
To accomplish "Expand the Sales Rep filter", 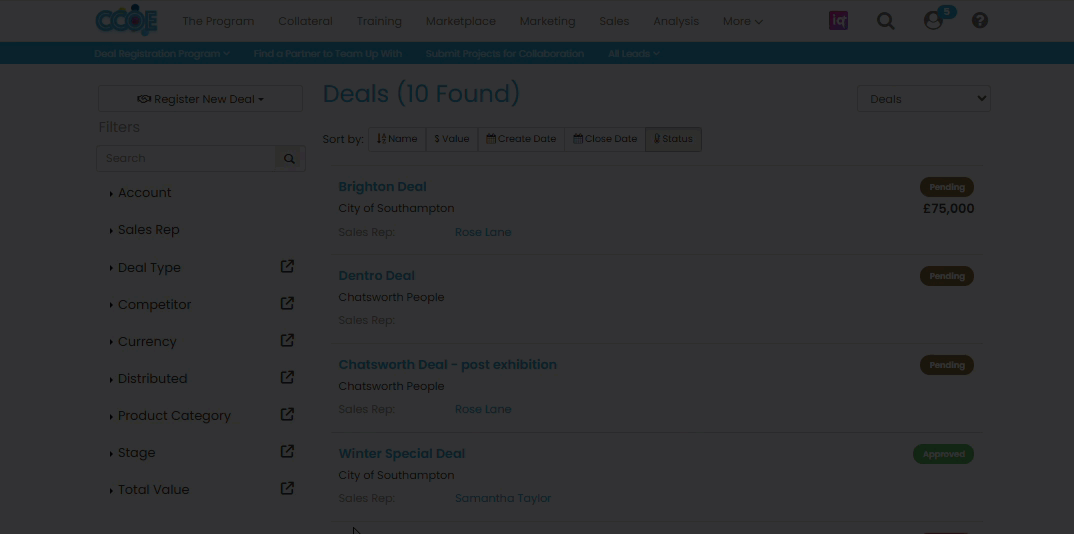I will pyautogui.click(x=145, y=230).
